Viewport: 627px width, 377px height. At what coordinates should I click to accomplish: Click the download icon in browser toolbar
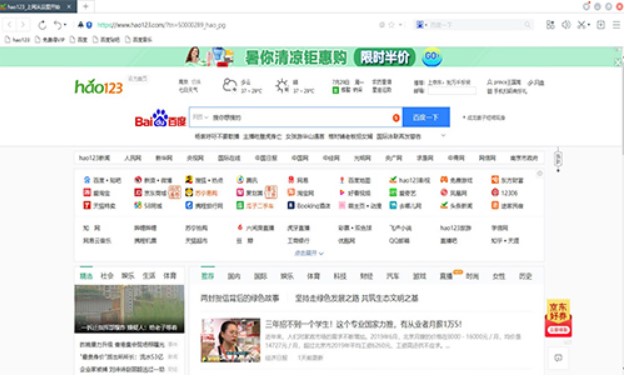(x=601, y=25)
